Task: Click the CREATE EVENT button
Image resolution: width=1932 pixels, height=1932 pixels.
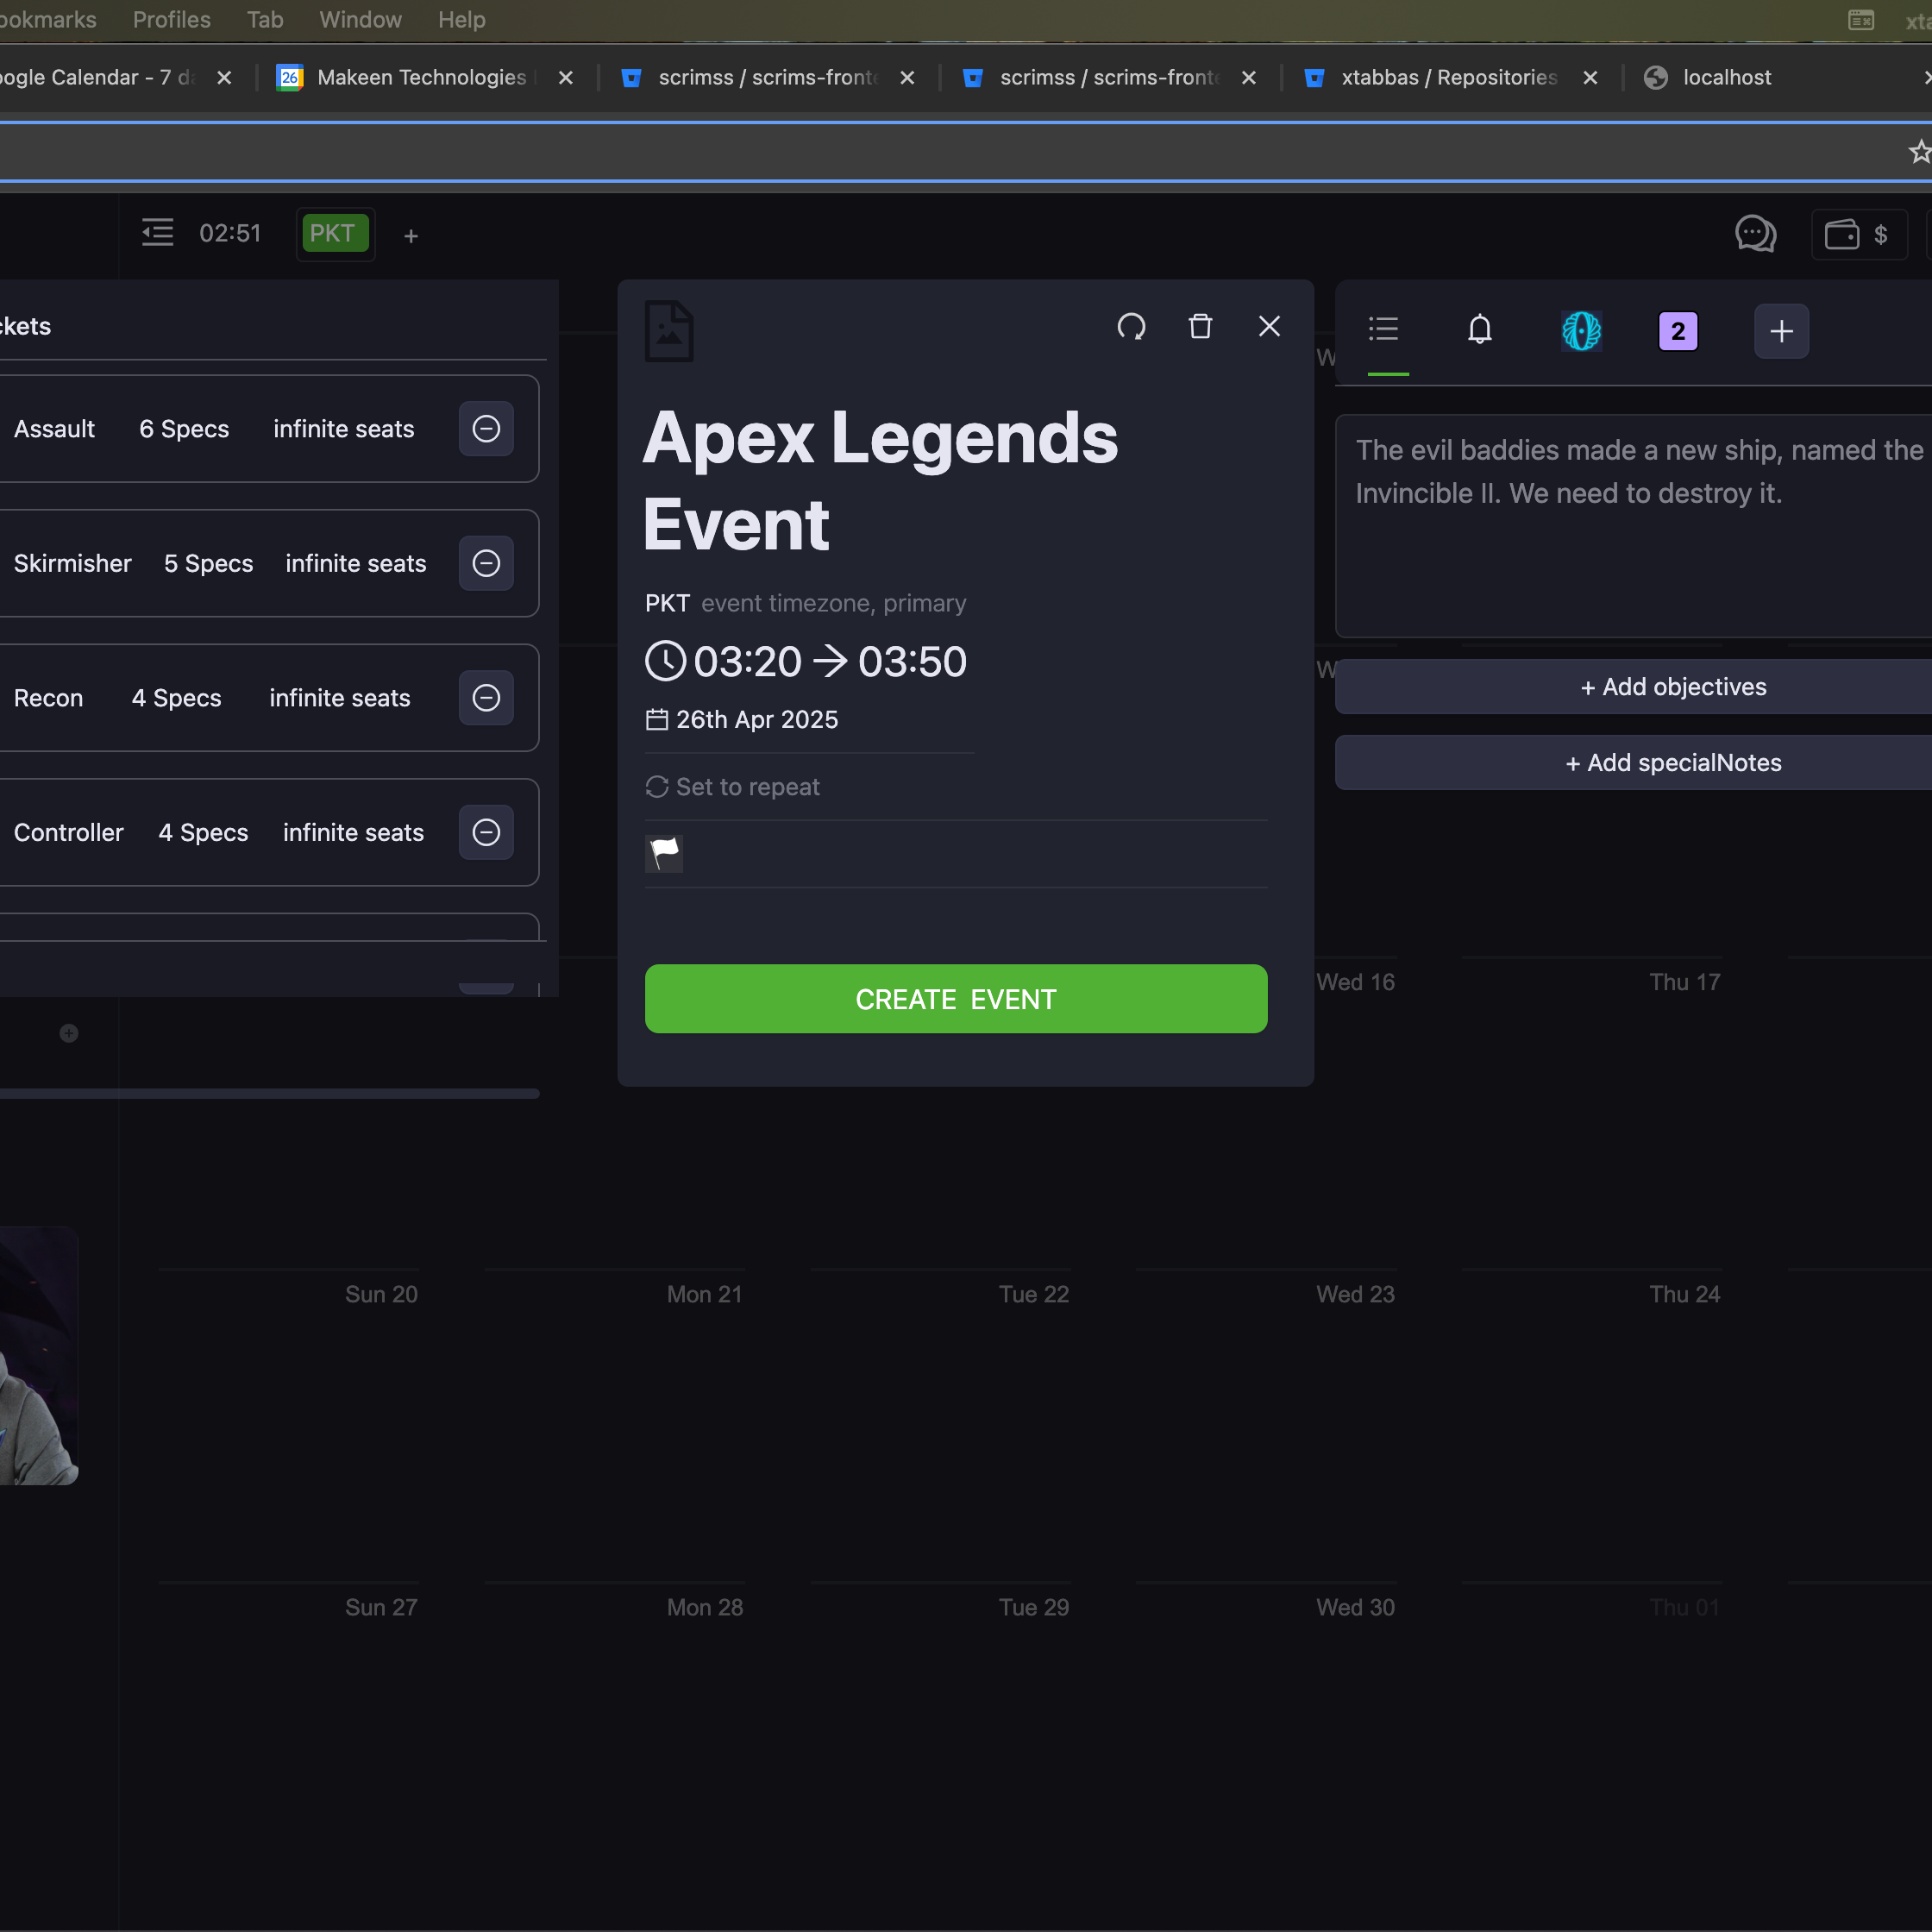Action: click(956, 999)
